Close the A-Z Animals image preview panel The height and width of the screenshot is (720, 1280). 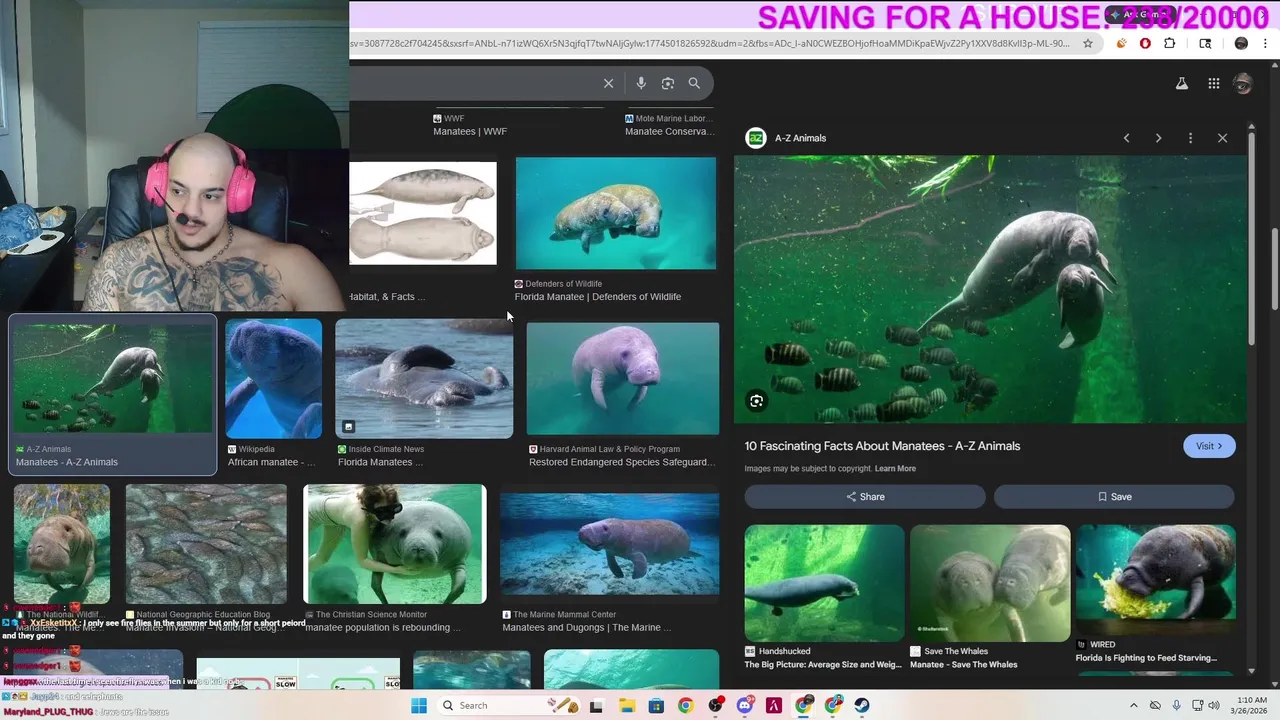tap(1222, 138)
